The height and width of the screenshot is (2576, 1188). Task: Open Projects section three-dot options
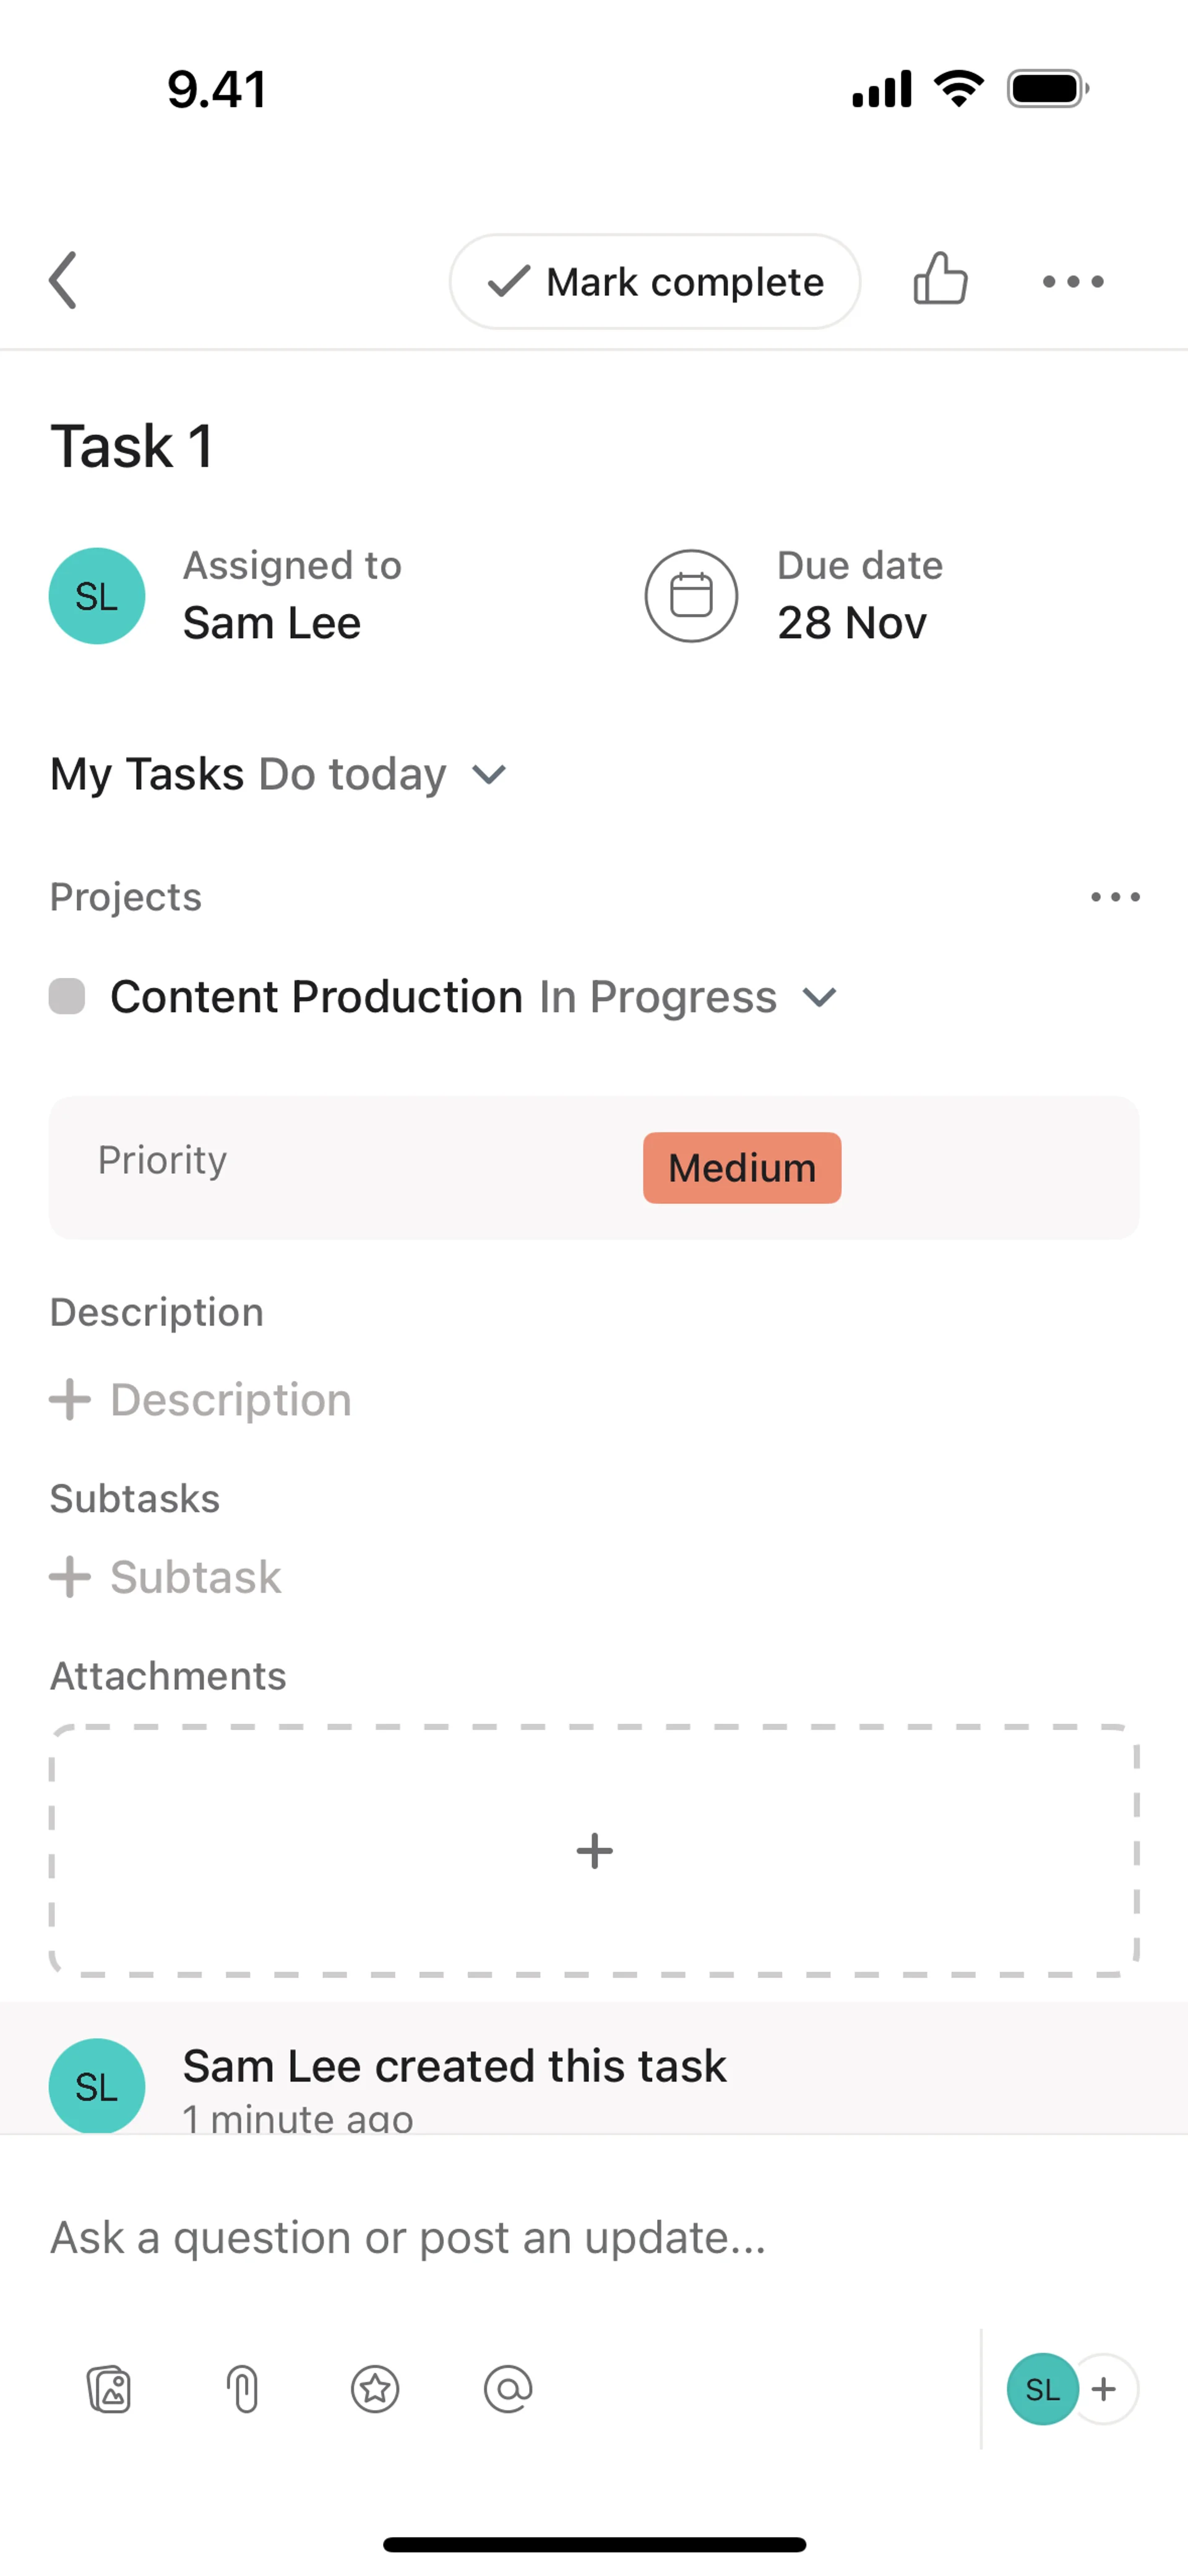coord(1114,897)
